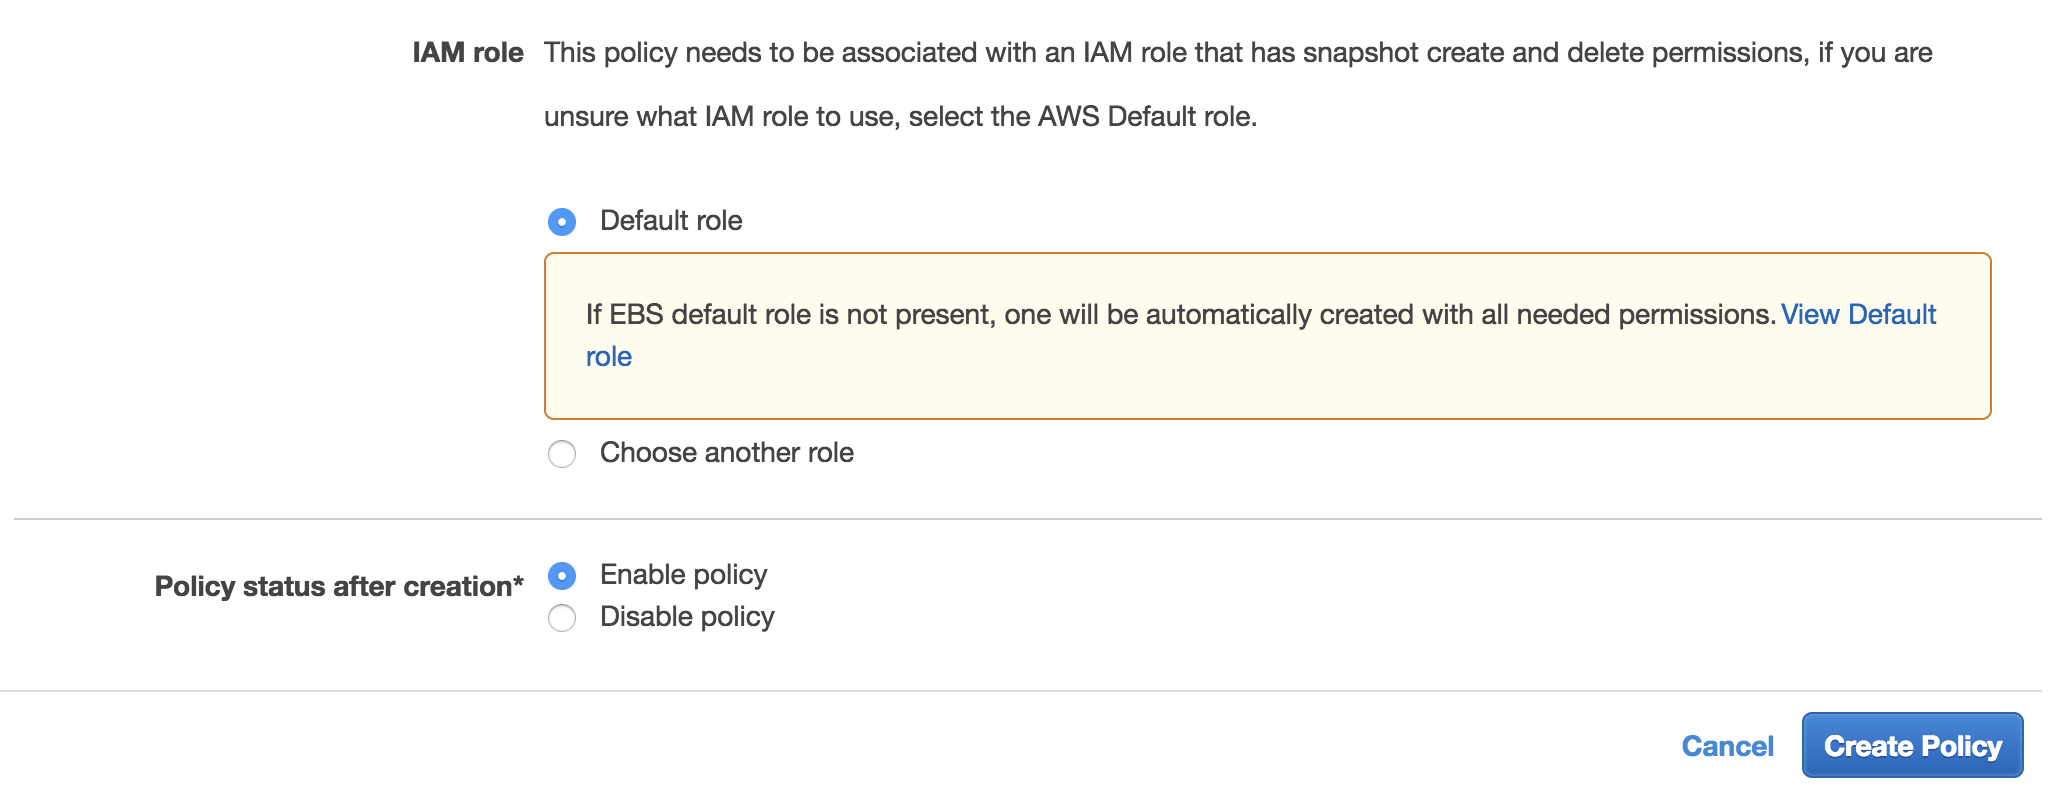
Task: Enable policy after creation radio button
Action: (x=562, y=576)
